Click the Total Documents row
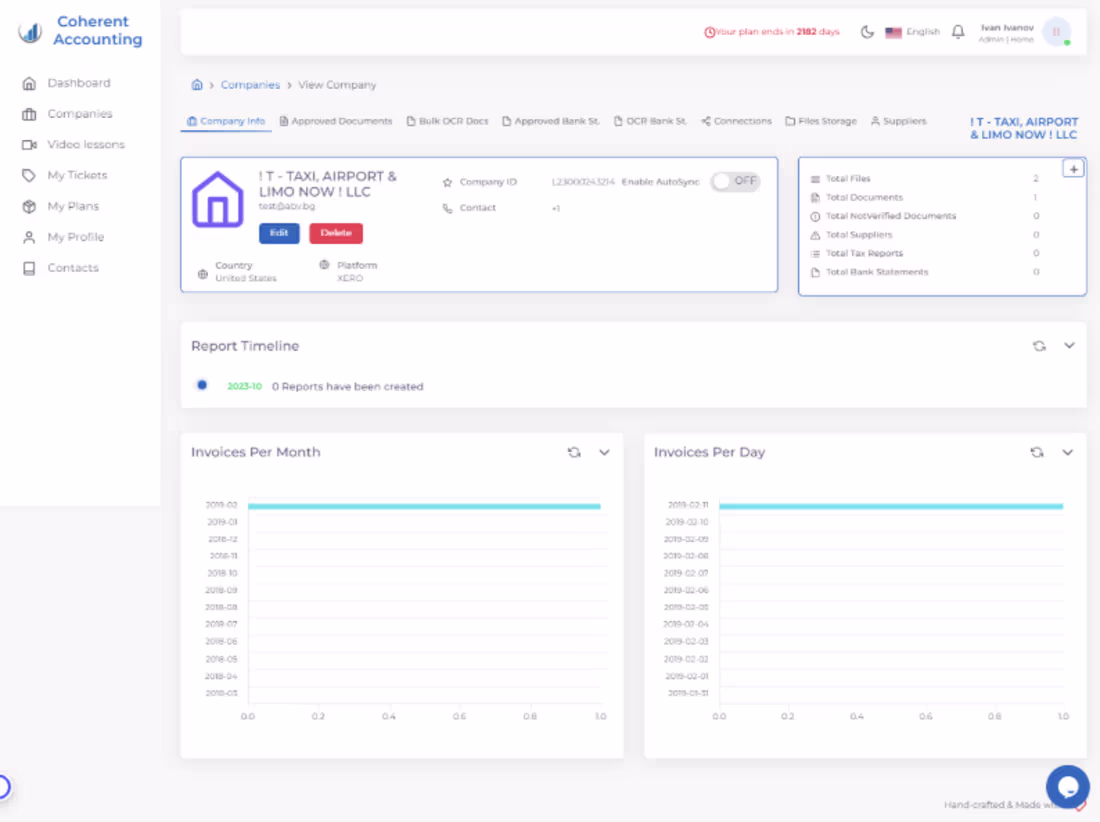This screenshot has width=1100, height=822. [925, 198]
